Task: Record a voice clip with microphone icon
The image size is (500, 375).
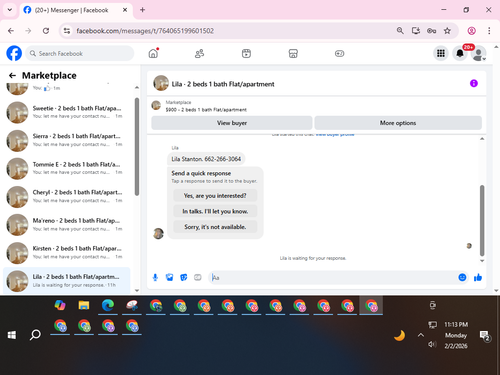Action: click(x=155, y=277)
